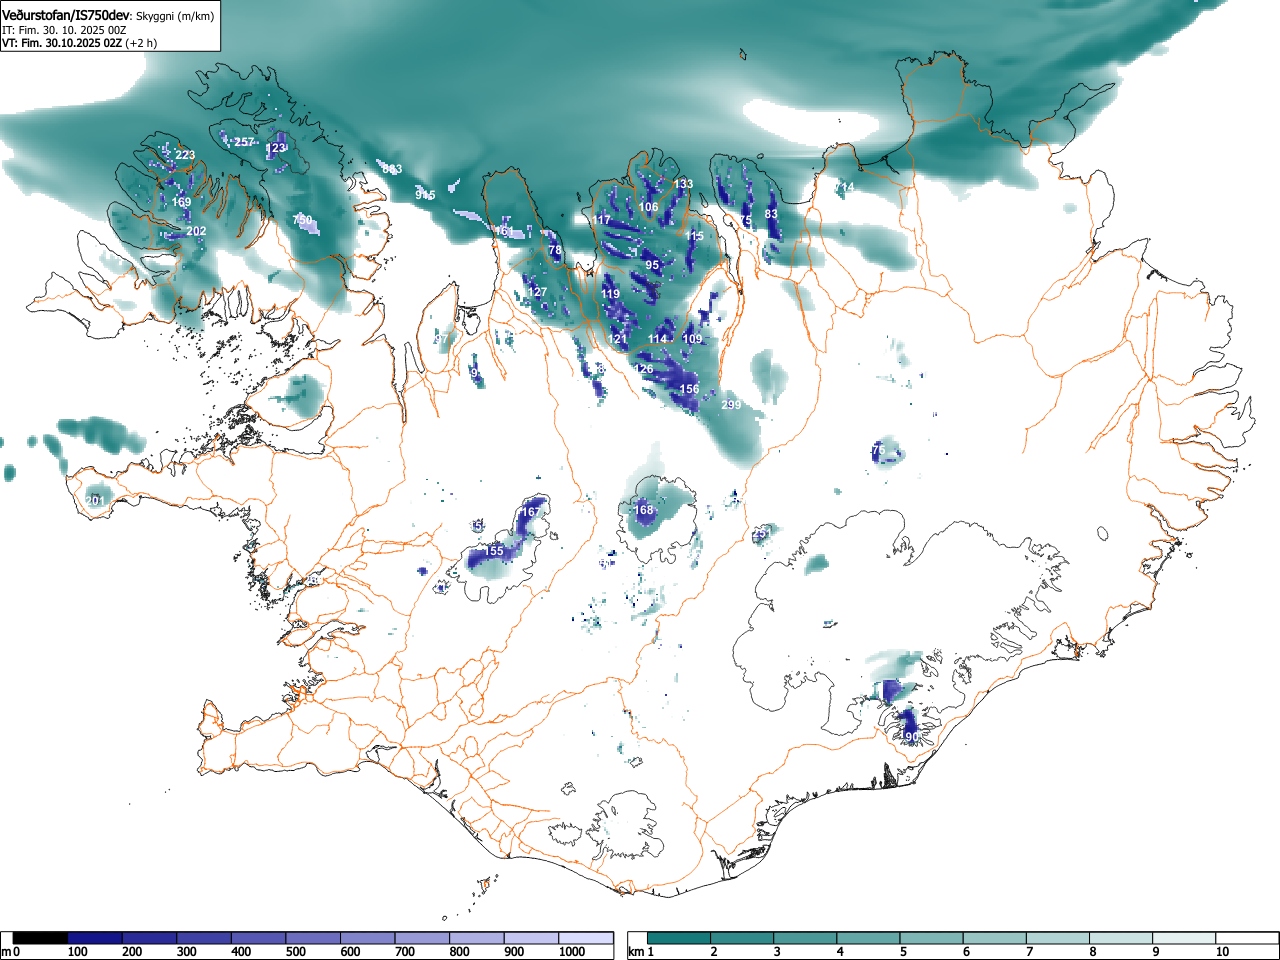Viewport: 1280px width, 960px height.
Task: Click the 'Veðurstofan/IS750dev' title text
Action: coord(66,14)
